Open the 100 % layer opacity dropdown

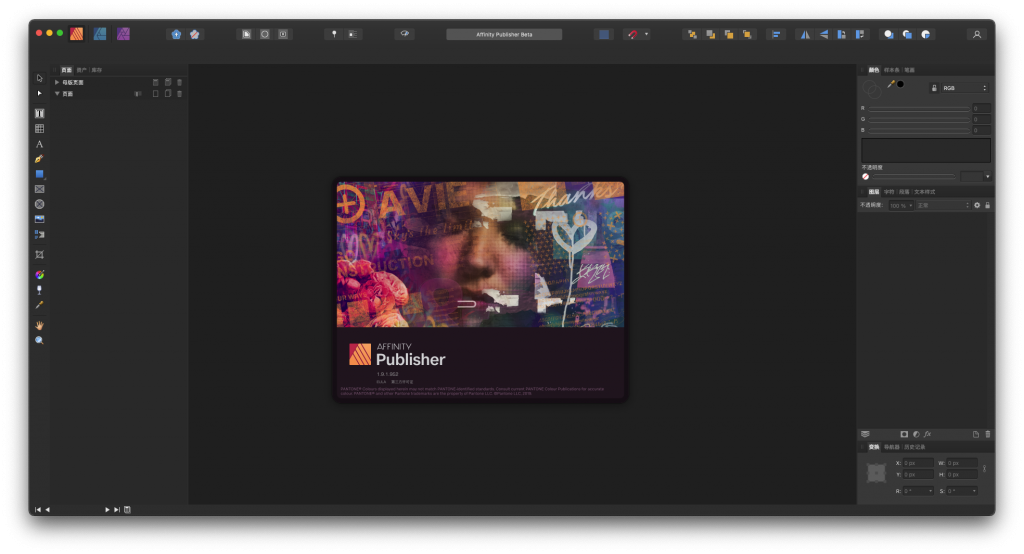point(901,206)
